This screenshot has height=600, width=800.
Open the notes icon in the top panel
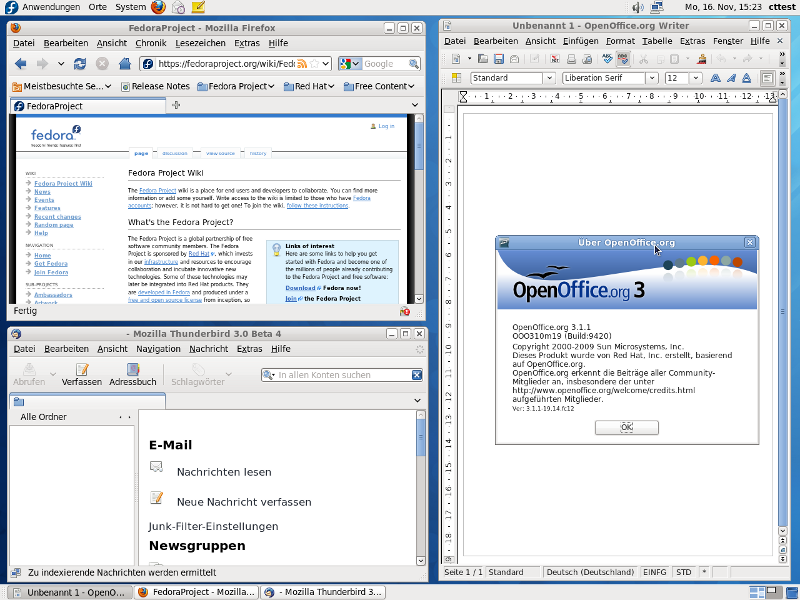pos(198,7)
